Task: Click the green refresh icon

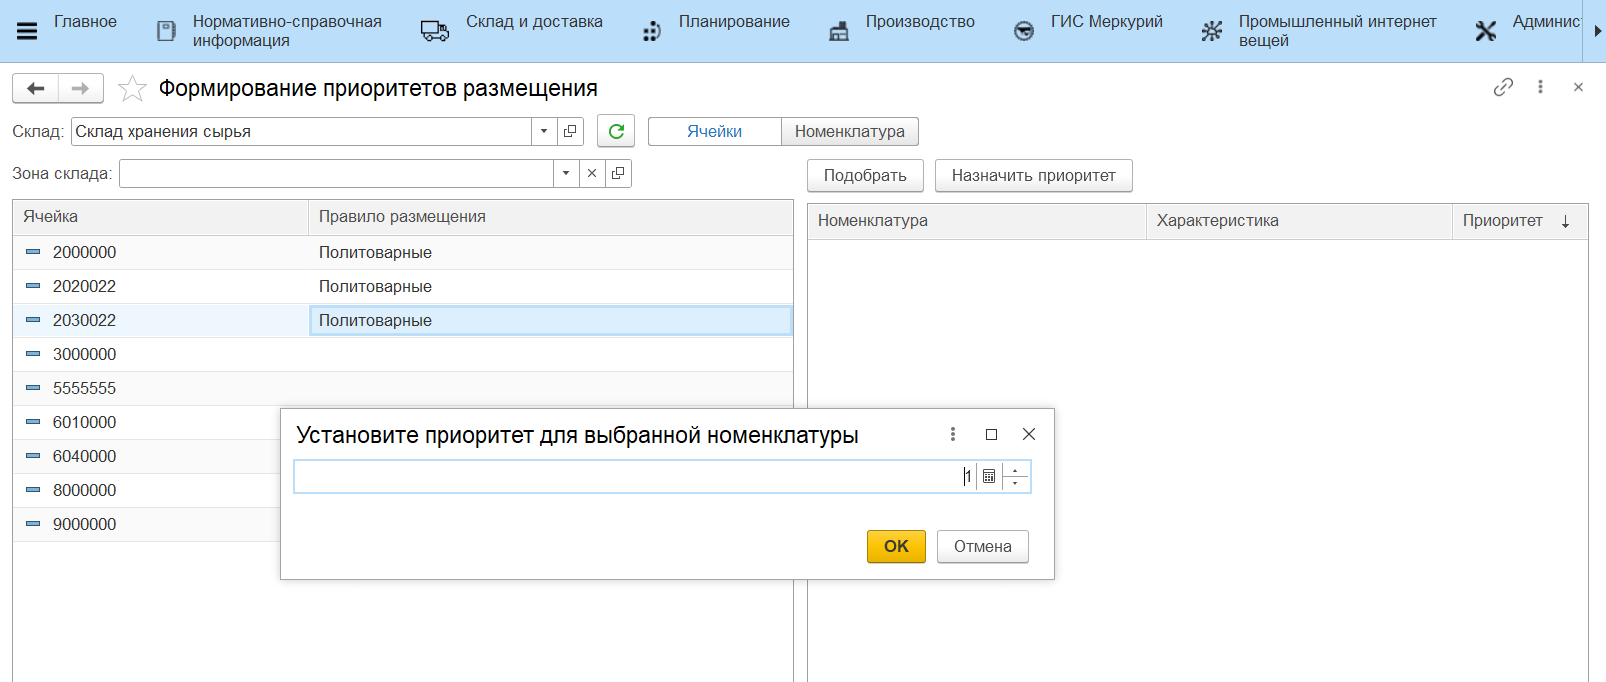Action: 616,131
